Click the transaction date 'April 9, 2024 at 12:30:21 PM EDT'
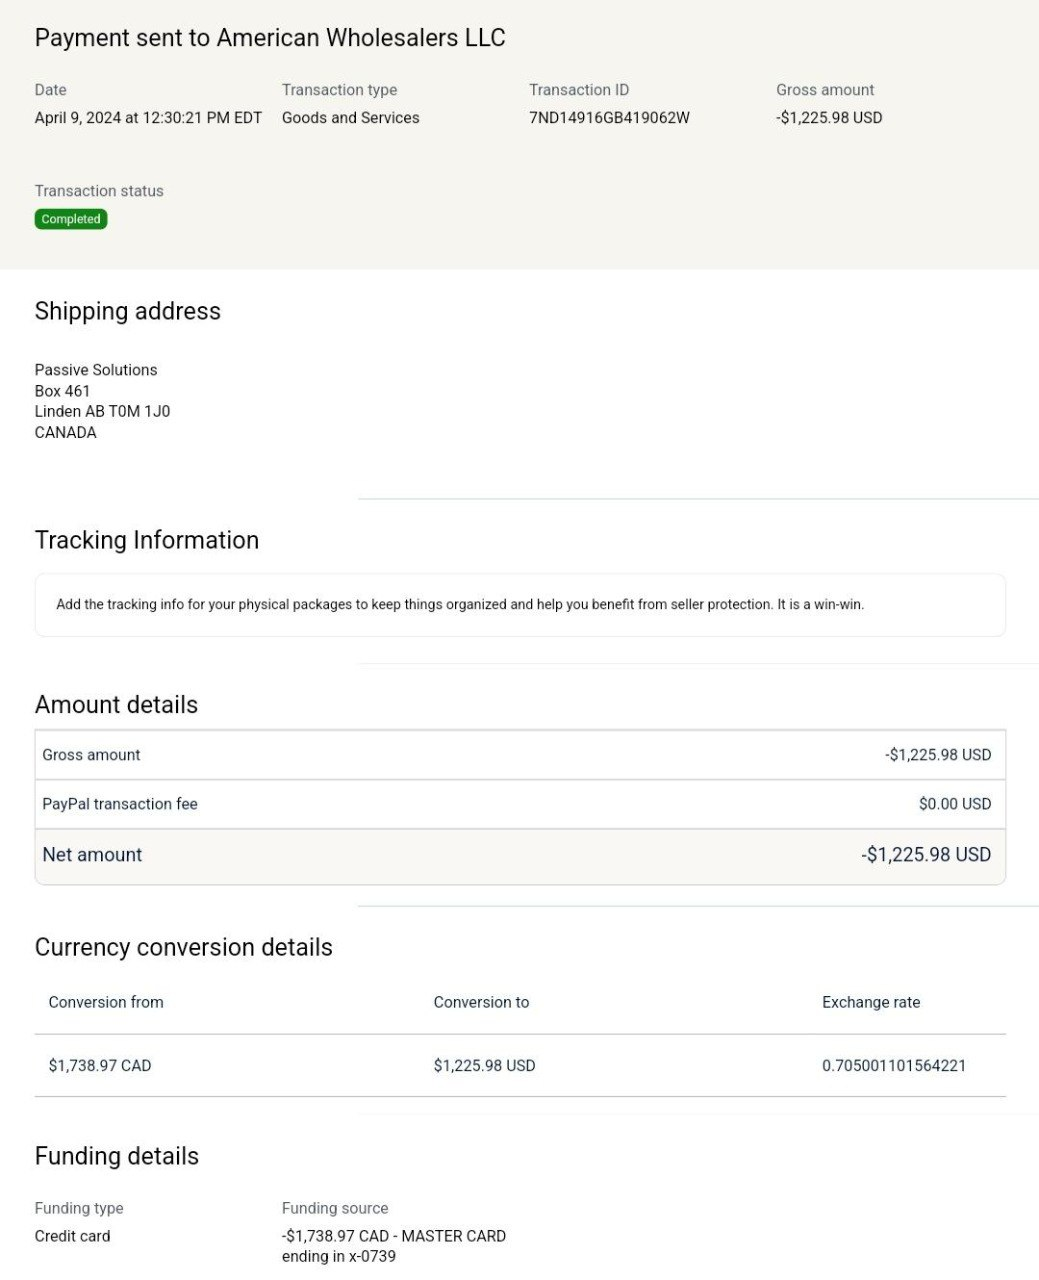Image resolution: width=1039 pixels, height=1280 pixels. [x=148, y=118]
